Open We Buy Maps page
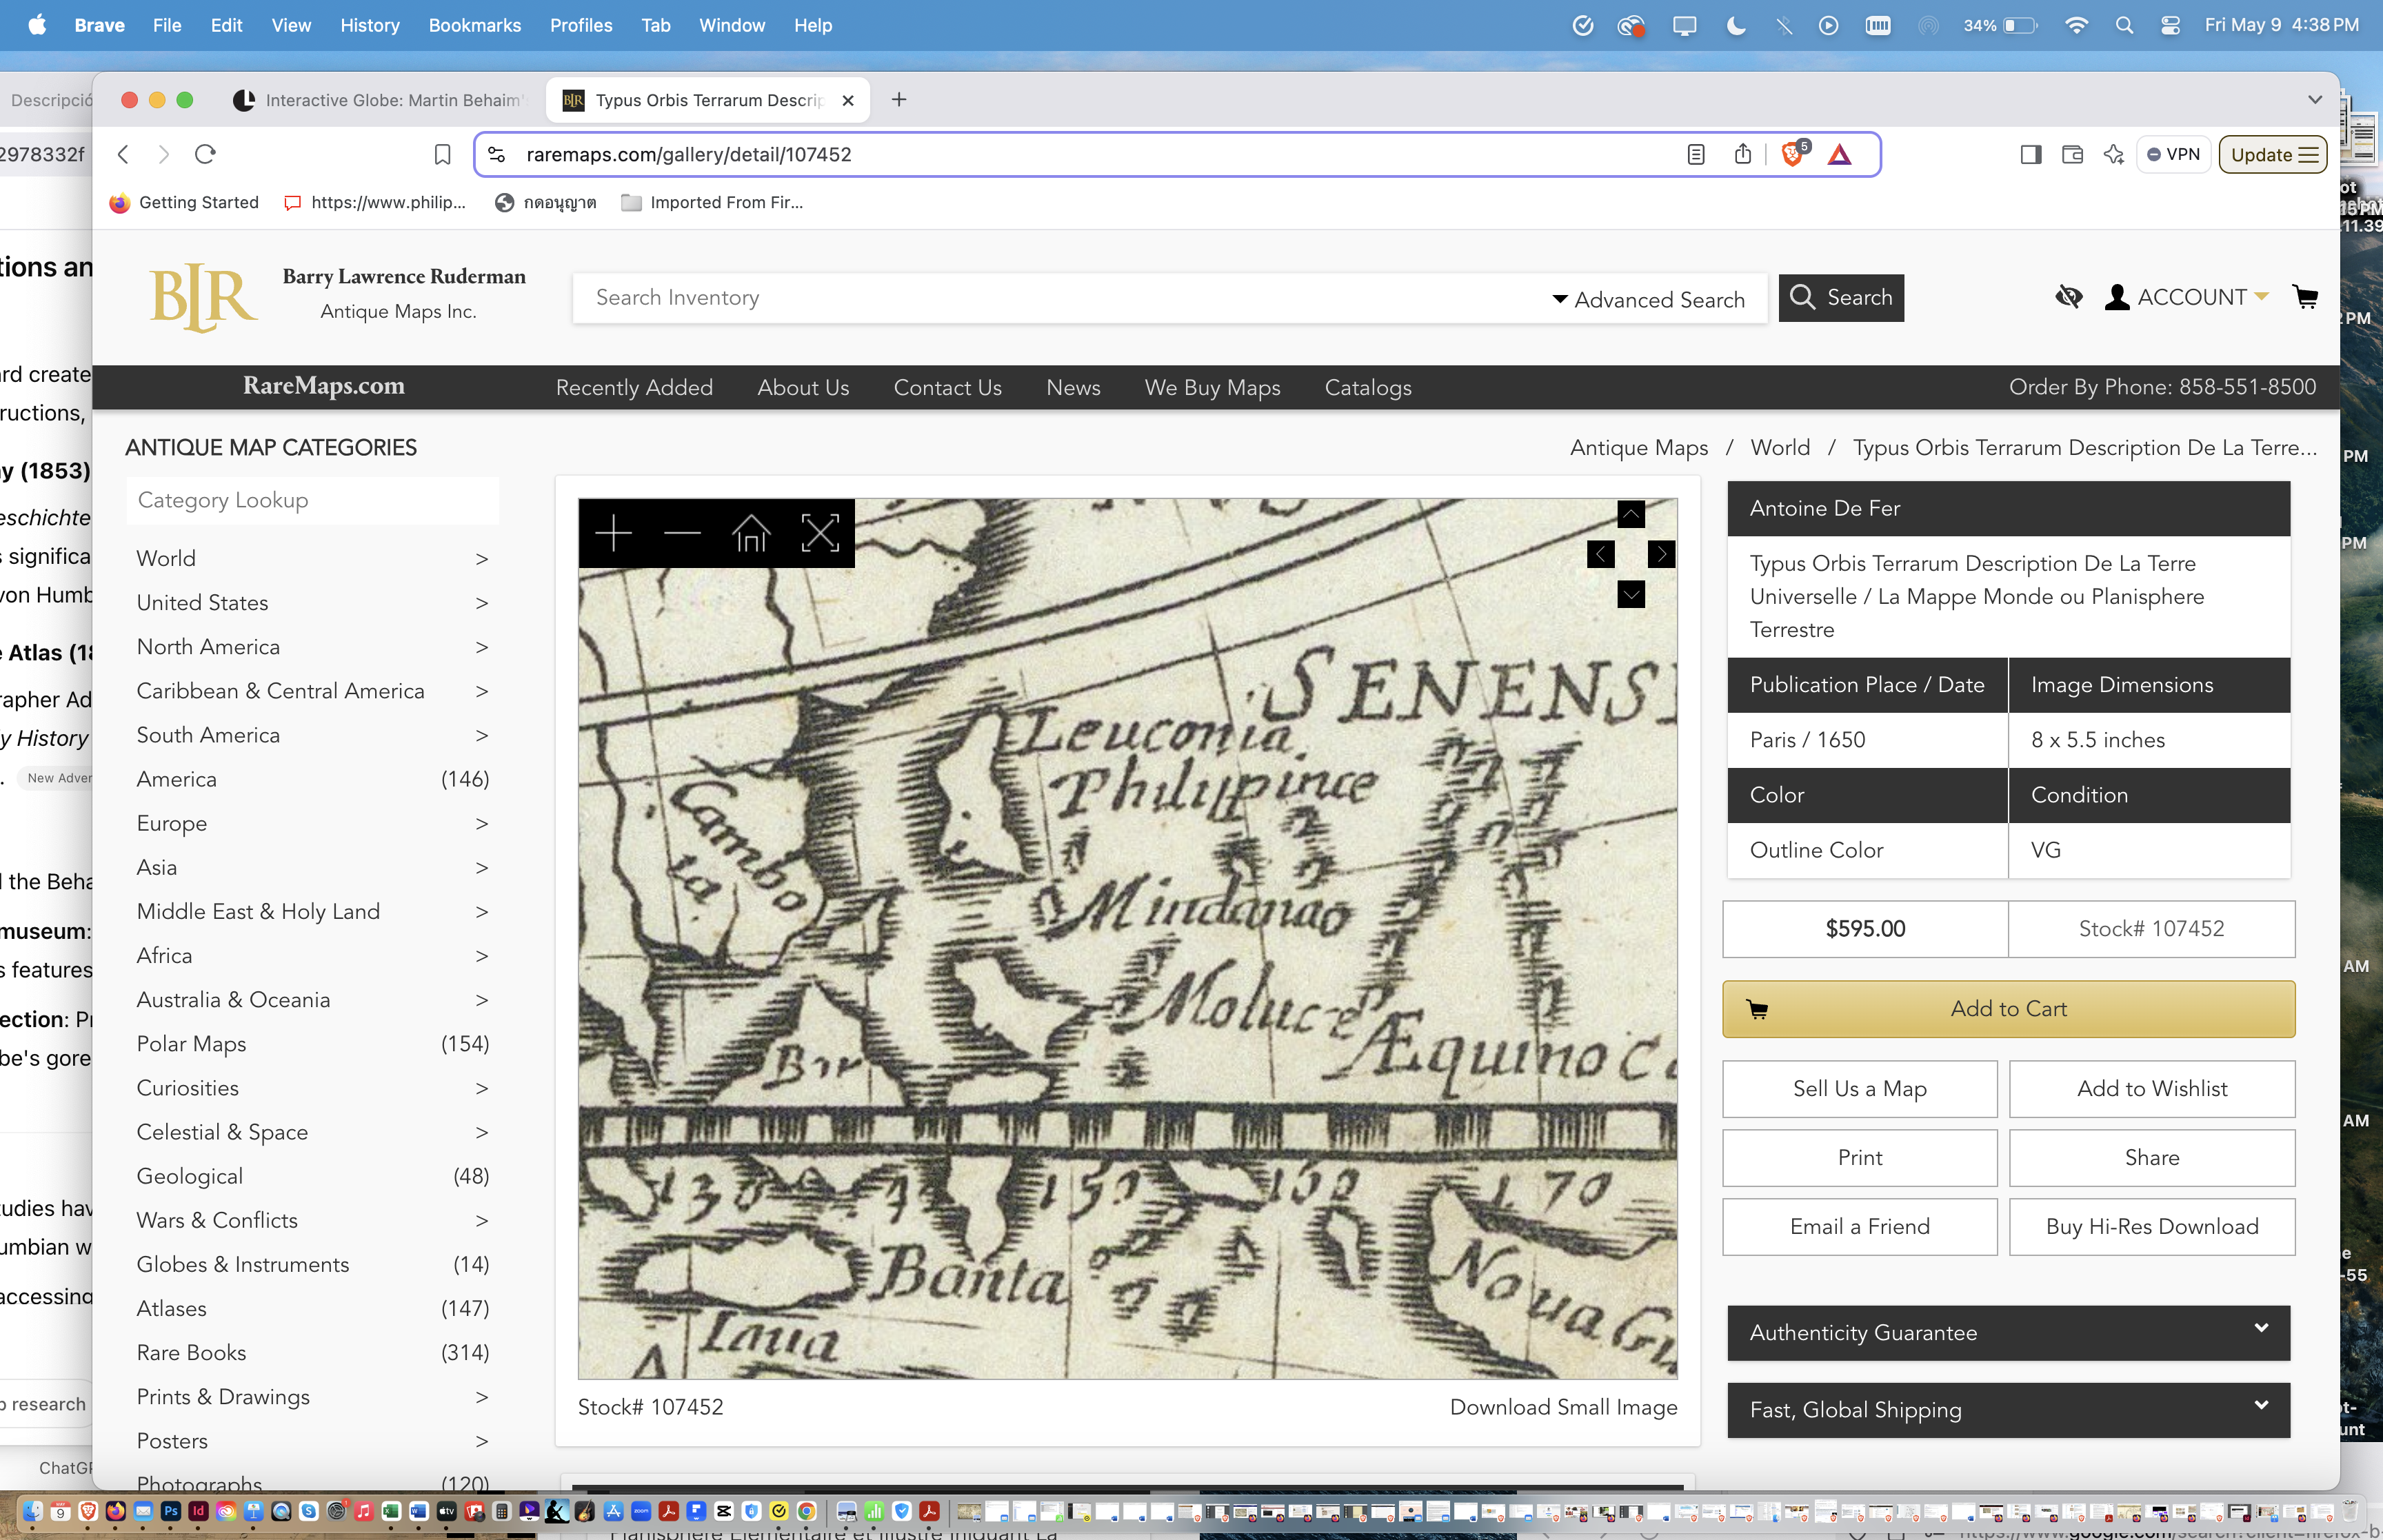Screen dimensions: 2383x1540 tap(1212, 387)
